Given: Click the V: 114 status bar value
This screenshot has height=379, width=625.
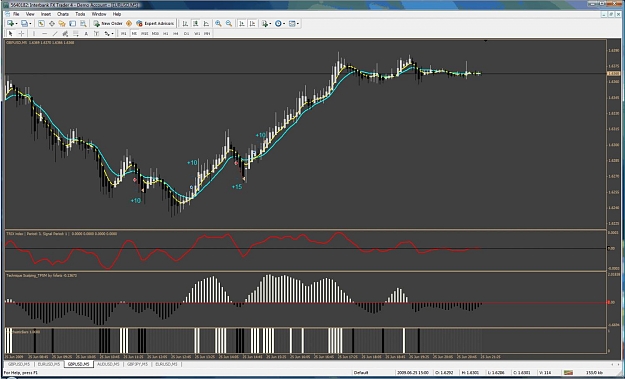Looking at the screenshot, I should [x=545, y=372].
